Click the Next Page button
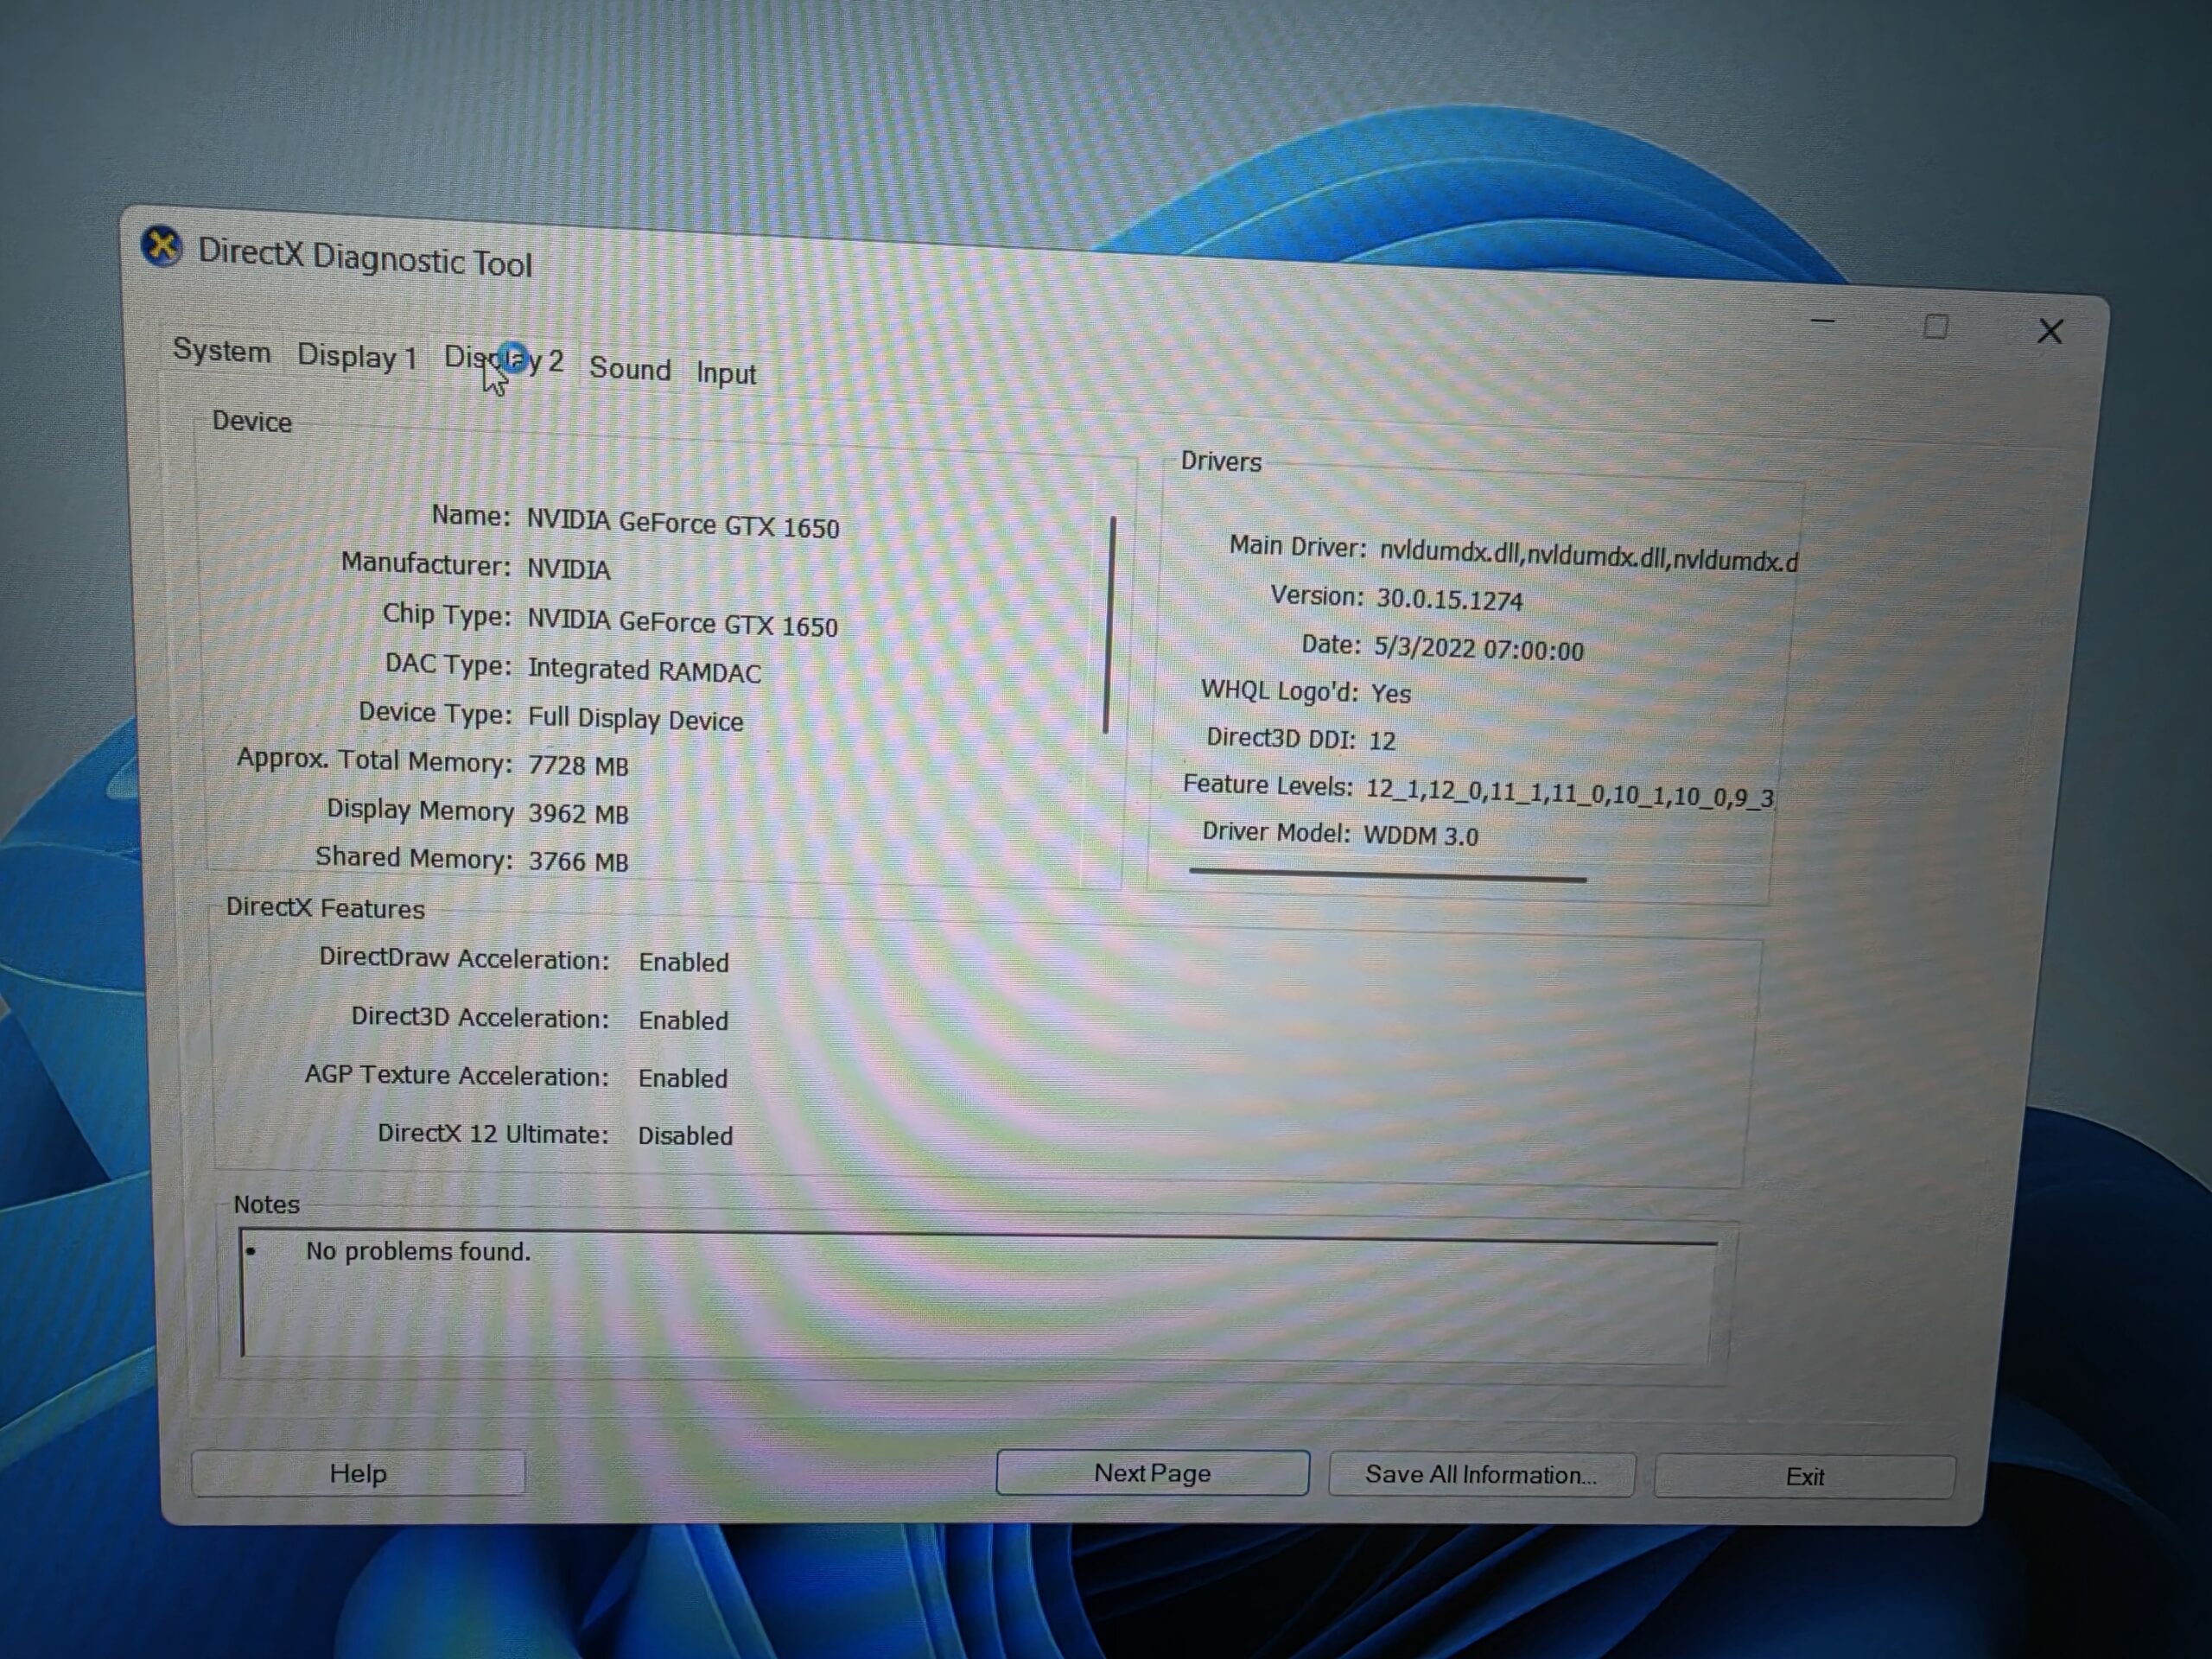 tap(1152, 1473)
